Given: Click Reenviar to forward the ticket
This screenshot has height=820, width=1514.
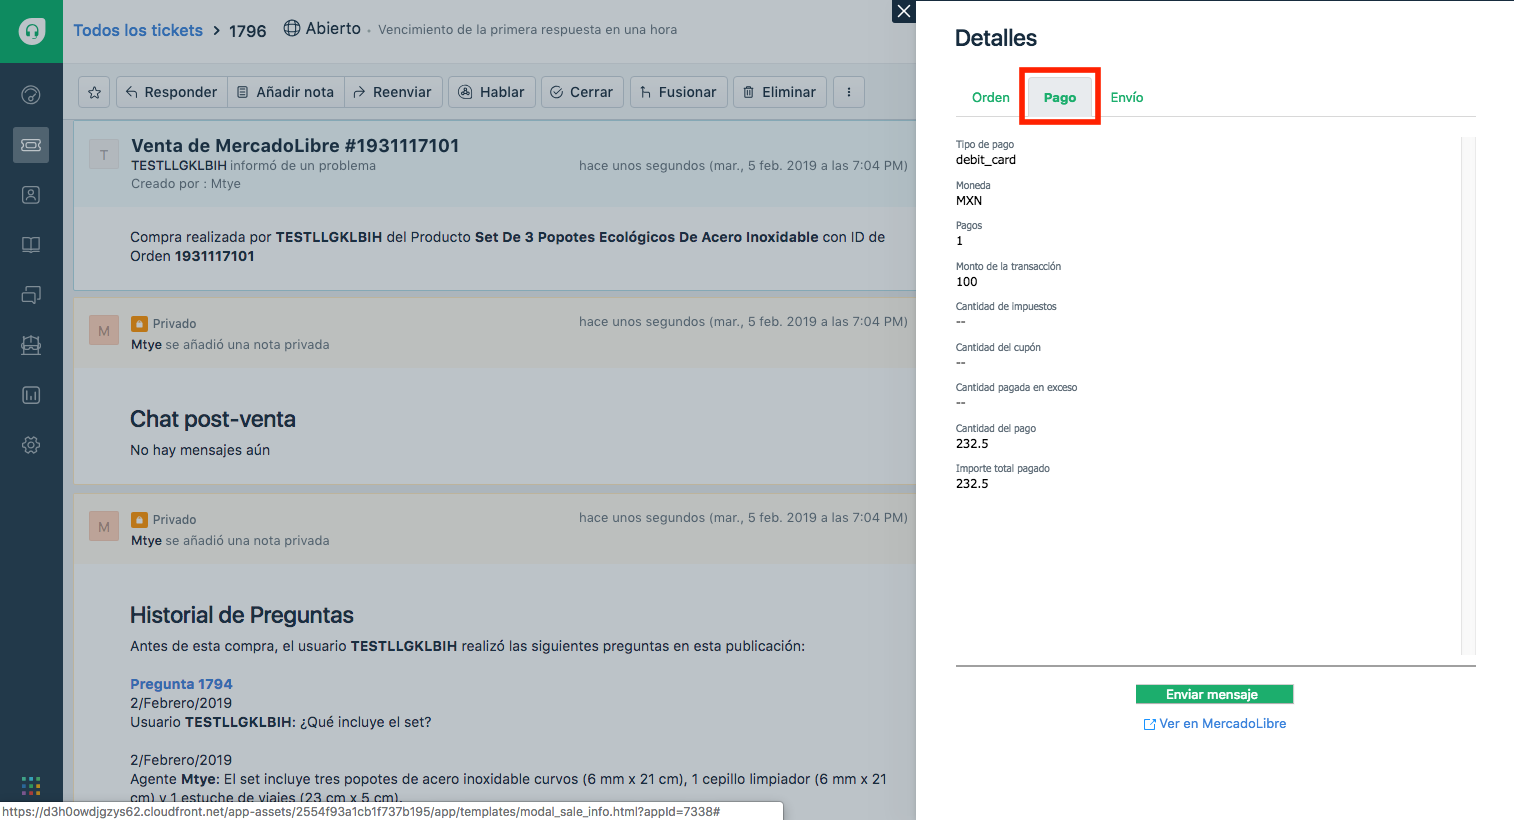Looking at the screenshot, I should [393, 92].
